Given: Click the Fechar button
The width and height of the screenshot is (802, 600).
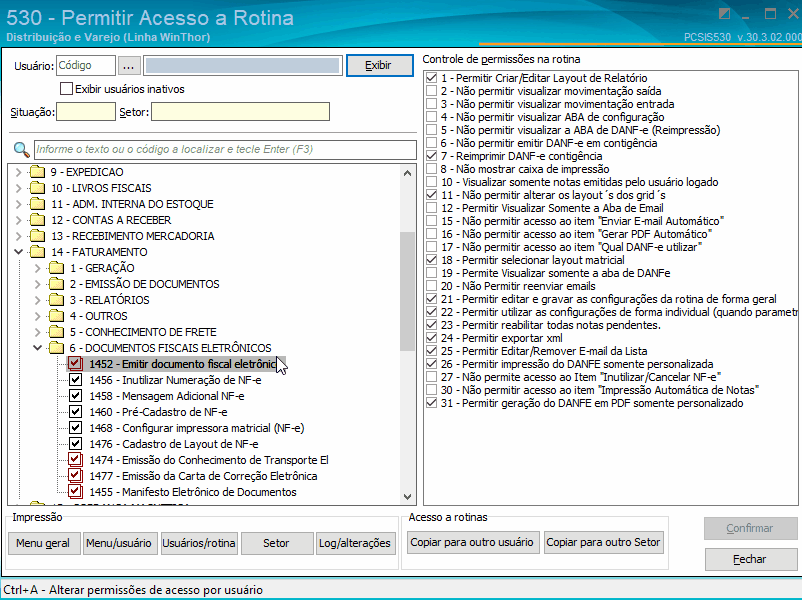Looking at the screenshot, I should pyautogui.click(x=750, y=559).
